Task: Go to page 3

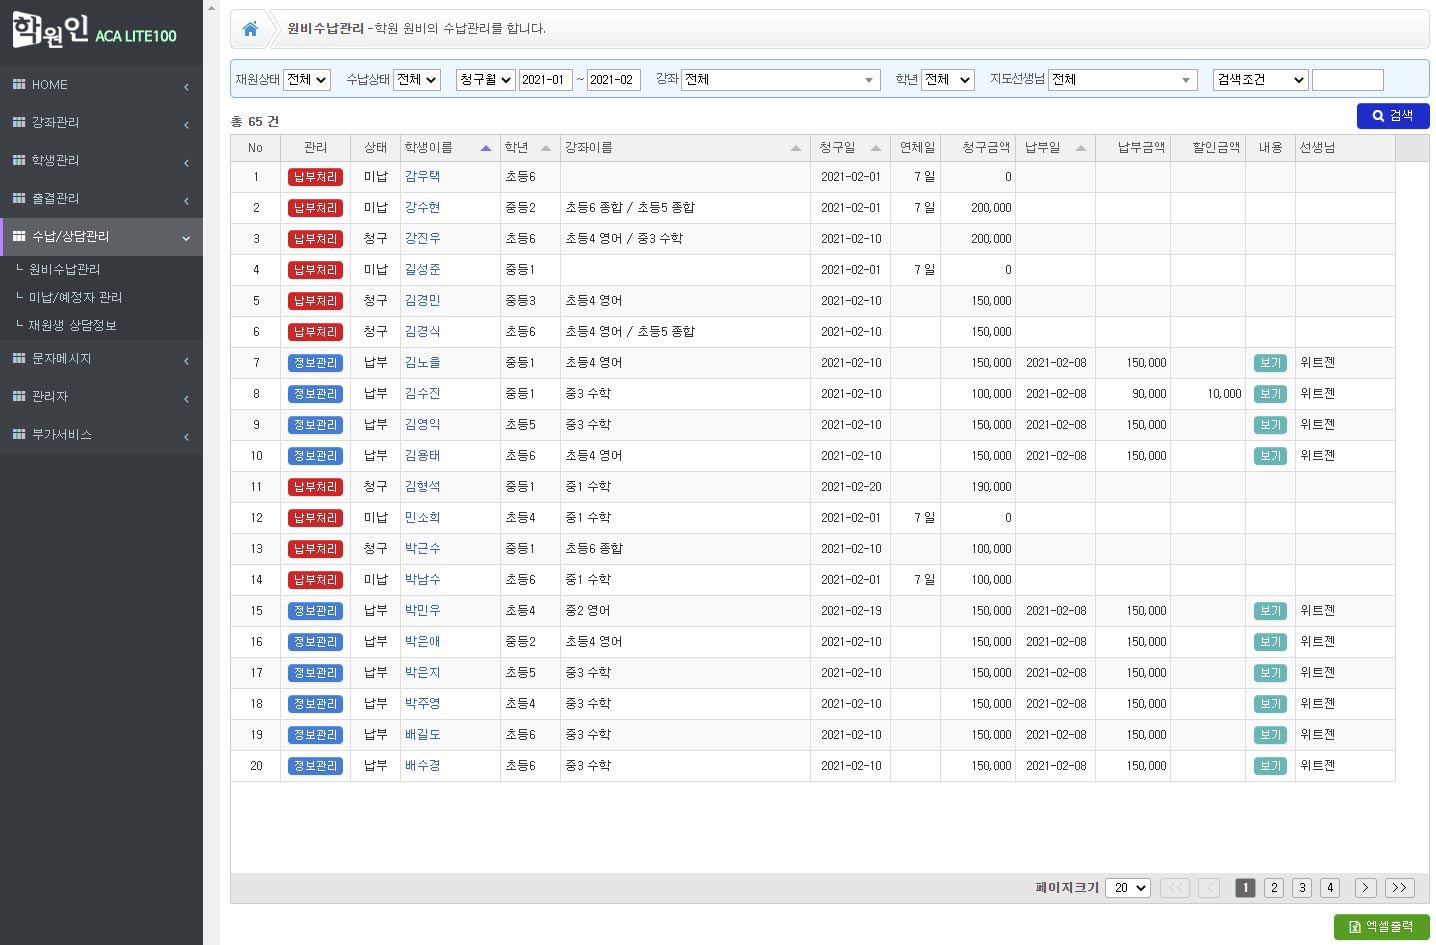Action: 1302,888
